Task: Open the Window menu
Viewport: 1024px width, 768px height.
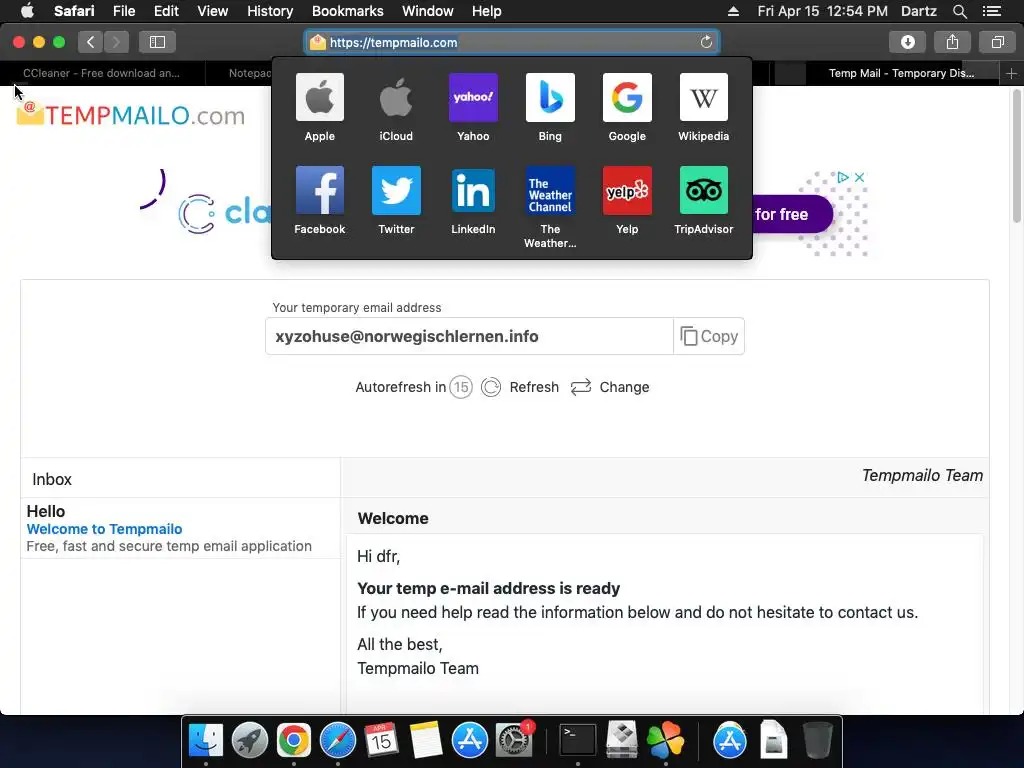Action: pos(427,11)
